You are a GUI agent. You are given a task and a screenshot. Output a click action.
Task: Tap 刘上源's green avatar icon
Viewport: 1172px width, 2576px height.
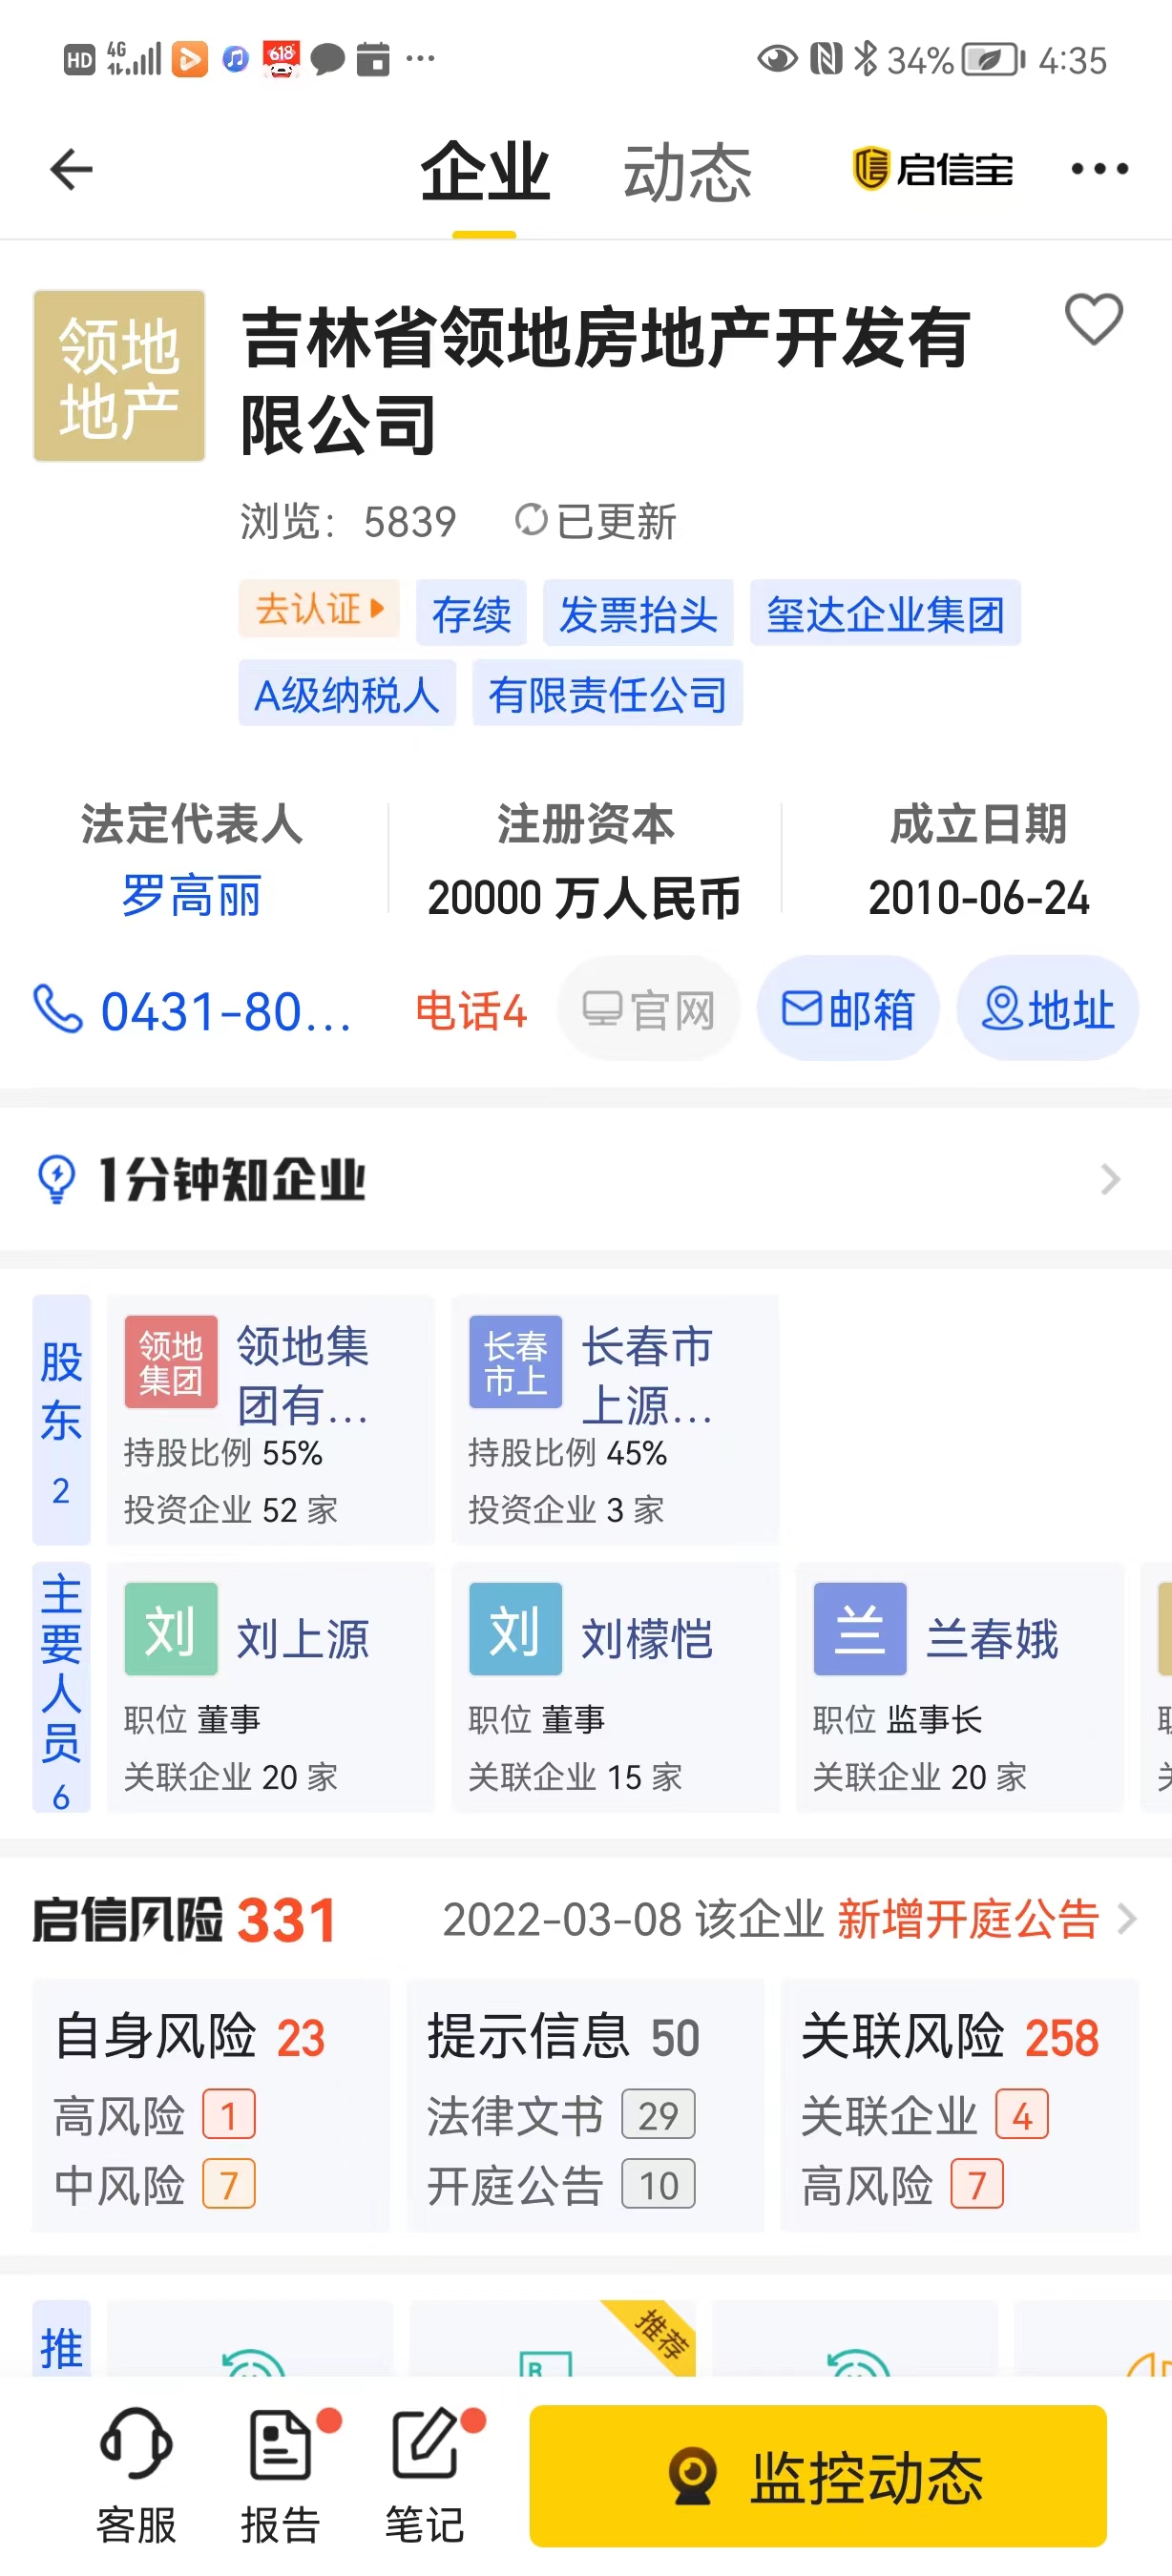click(171, 1629)
